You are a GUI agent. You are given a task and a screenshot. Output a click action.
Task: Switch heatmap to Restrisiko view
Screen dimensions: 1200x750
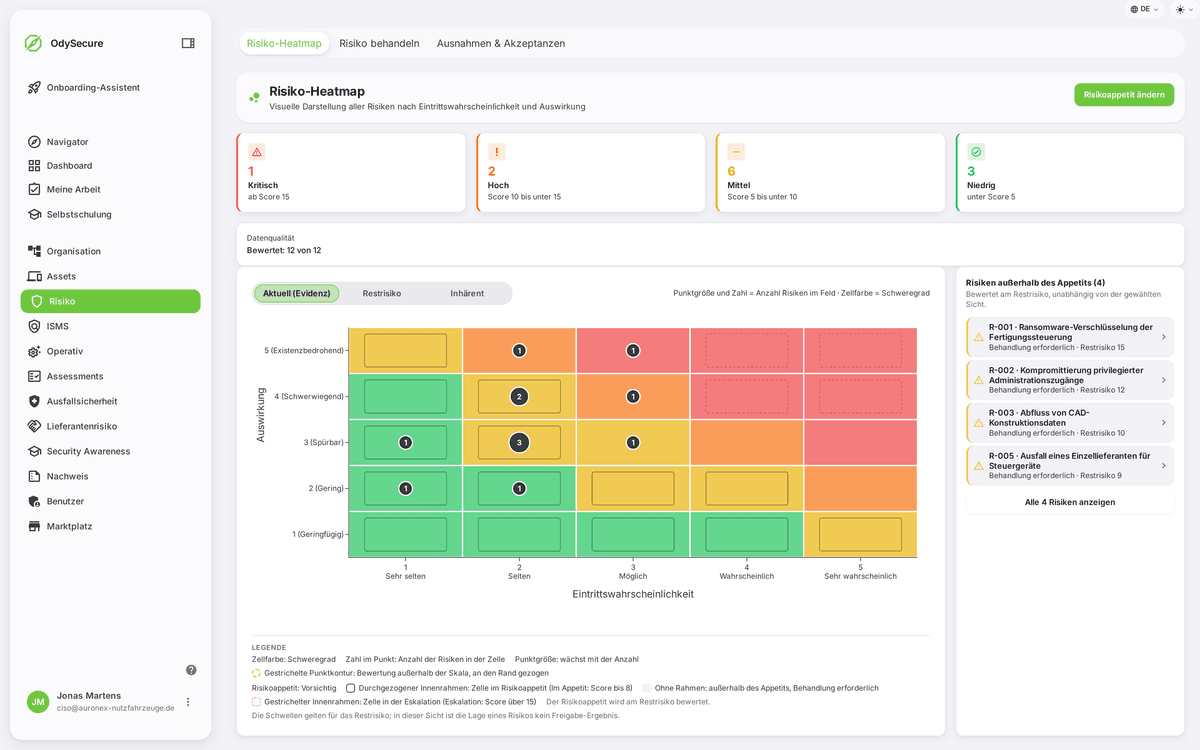[382, 293]
